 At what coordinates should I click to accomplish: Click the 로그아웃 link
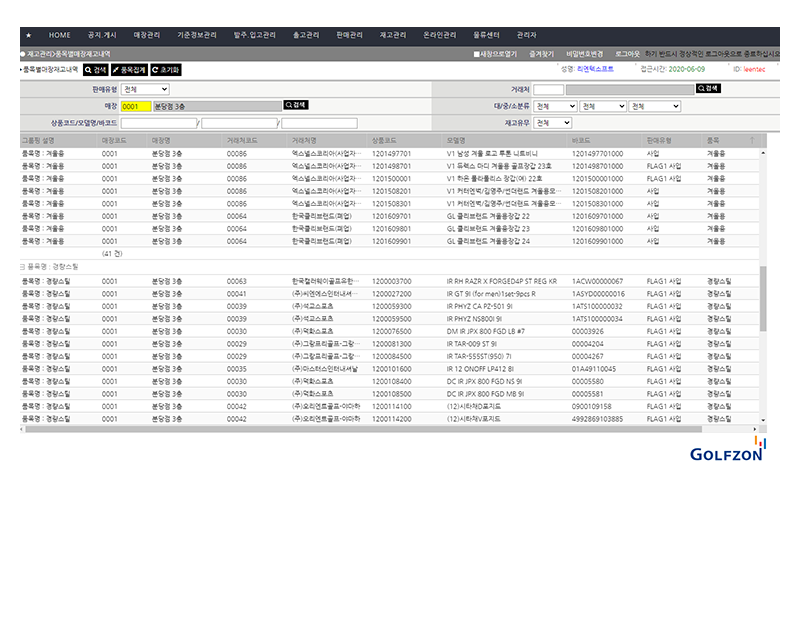[627, 54]
